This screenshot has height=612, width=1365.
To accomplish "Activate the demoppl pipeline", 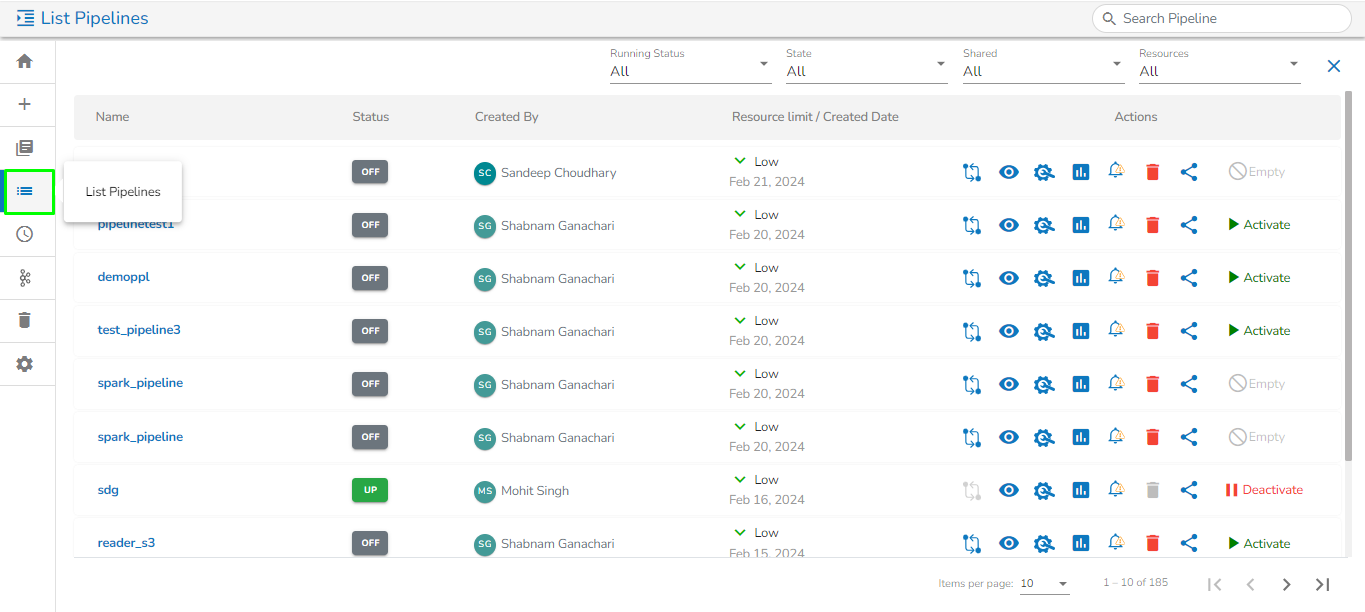I will point(1259,278).
